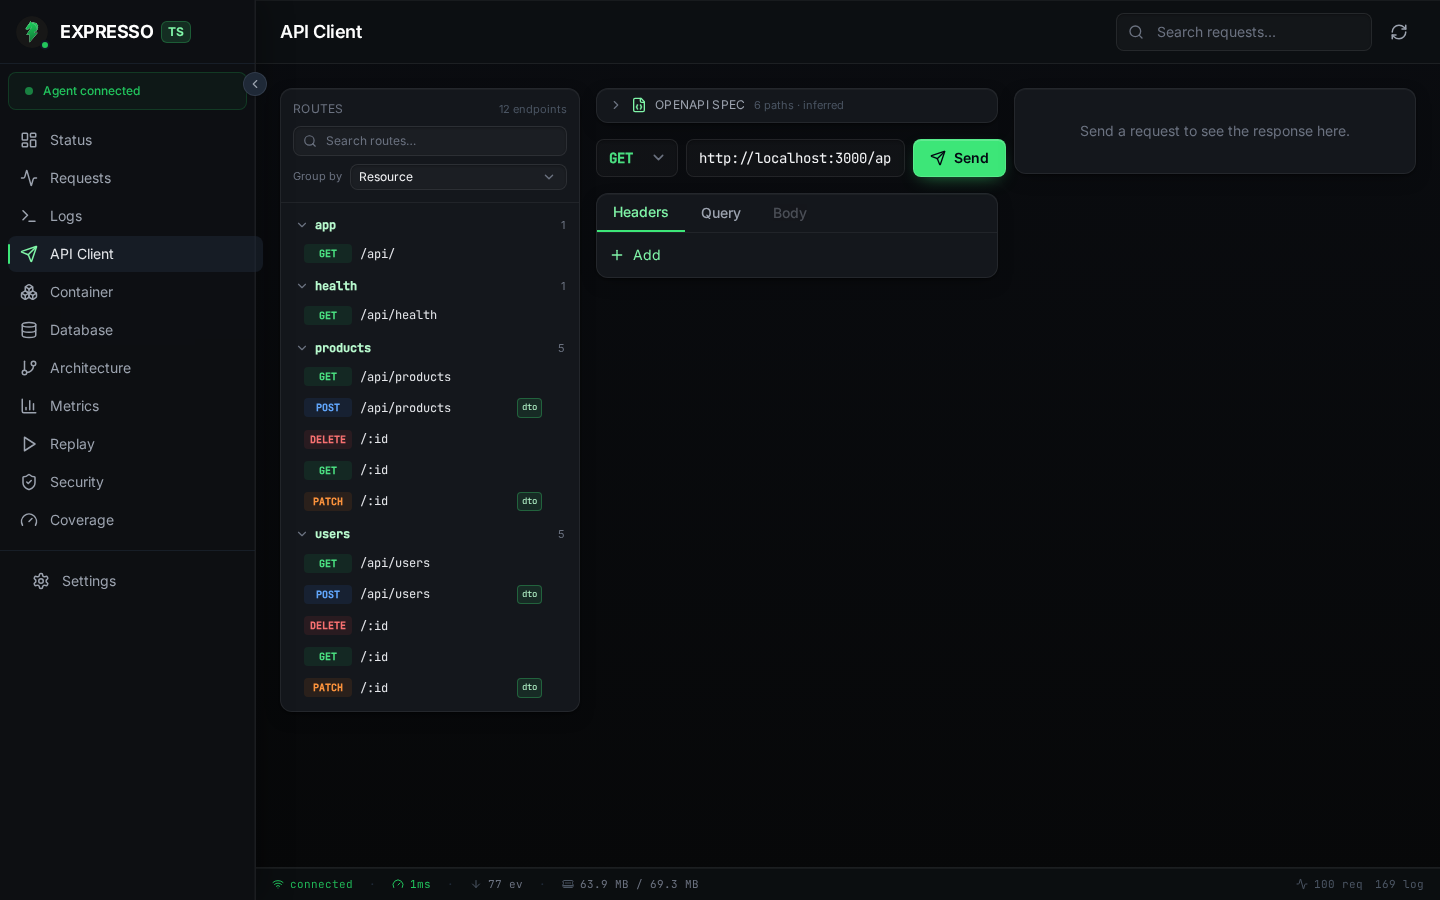
Task: Click the Replay play icon in the sidebar
Action: click(x=29, y=444)
